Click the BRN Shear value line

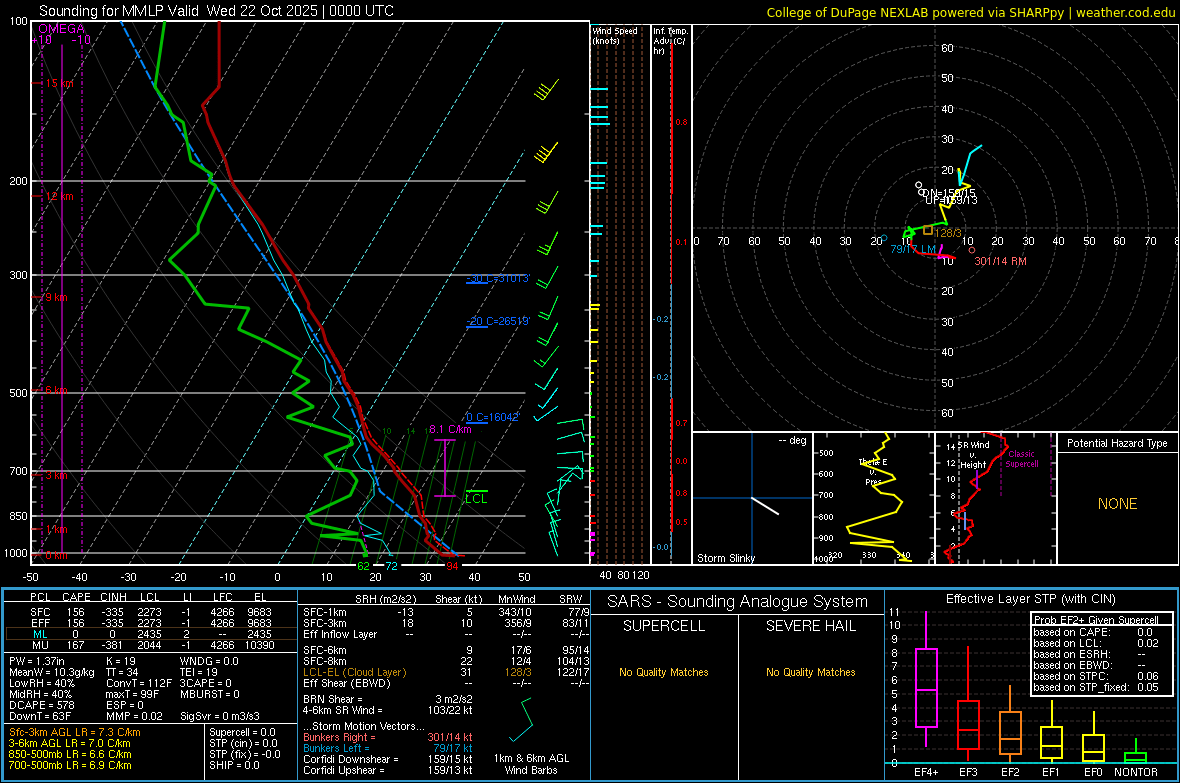388,699
